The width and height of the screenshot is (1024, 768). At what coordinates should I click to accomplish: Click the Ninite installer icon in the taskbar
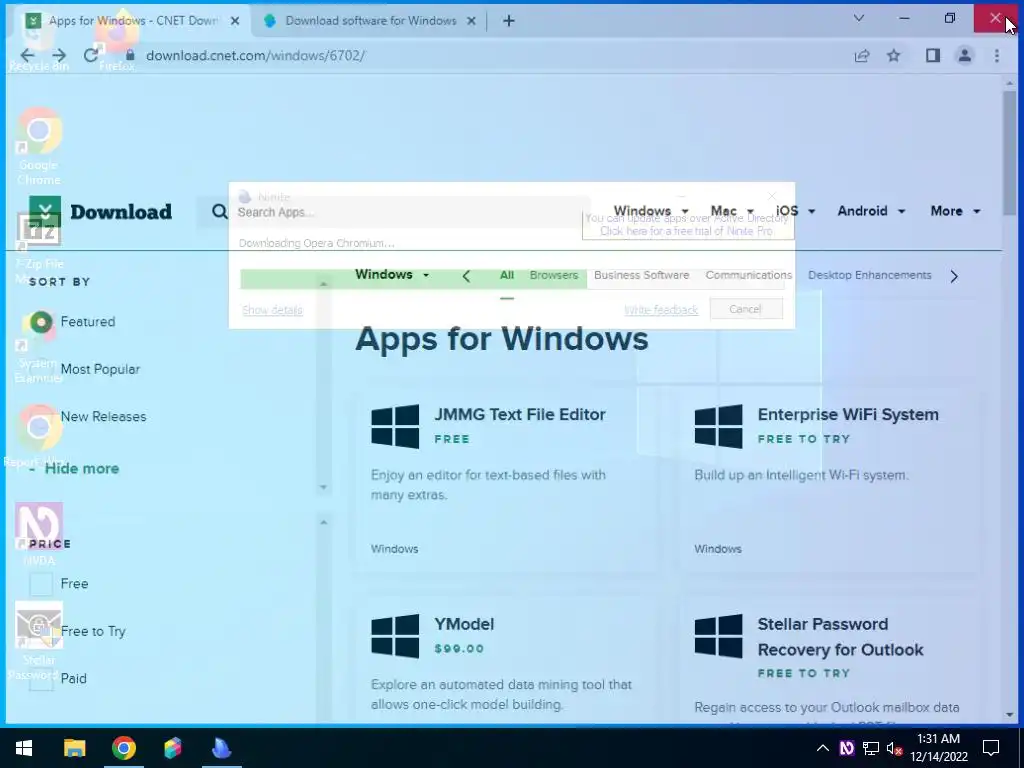[x=221, y=748]
